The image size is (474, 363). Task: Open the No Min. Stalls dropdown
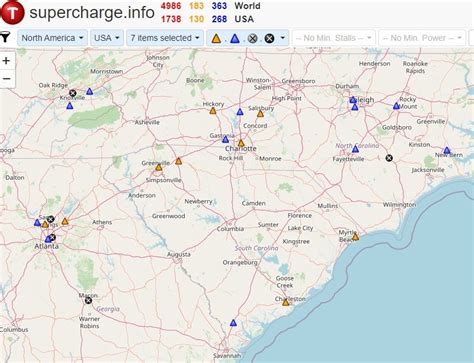point(334,38)
